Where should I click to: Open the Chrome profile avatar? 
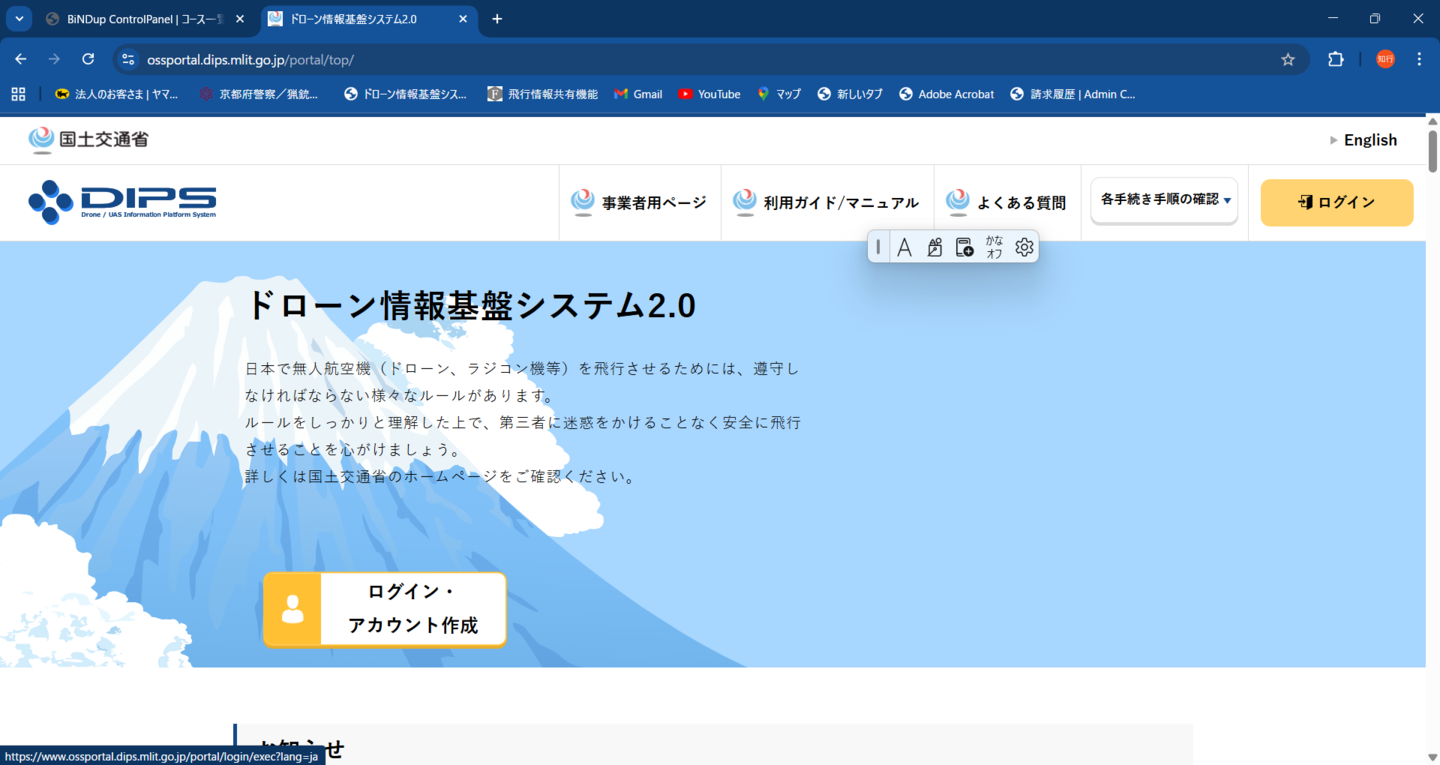click(x=1385, y=59)
